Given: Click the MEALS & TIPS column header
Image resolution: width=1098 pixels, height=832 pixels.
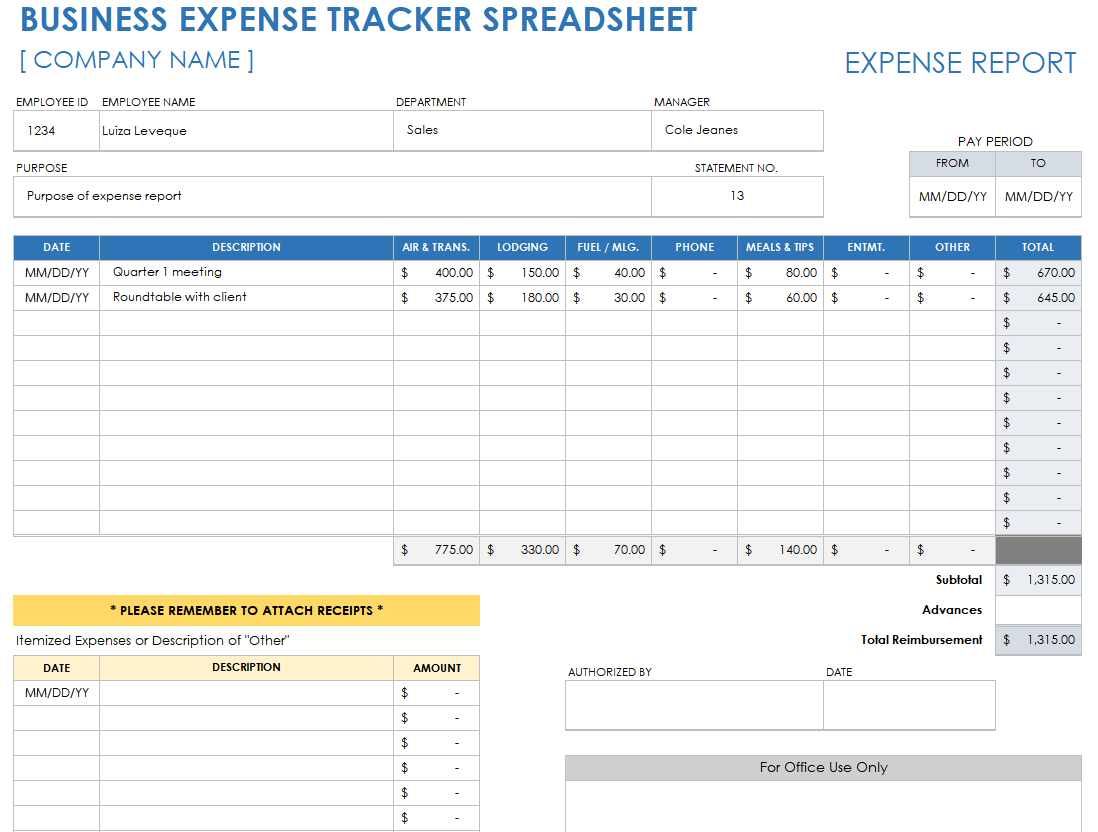Looking at the screenshot, I should tap(780, 247).
